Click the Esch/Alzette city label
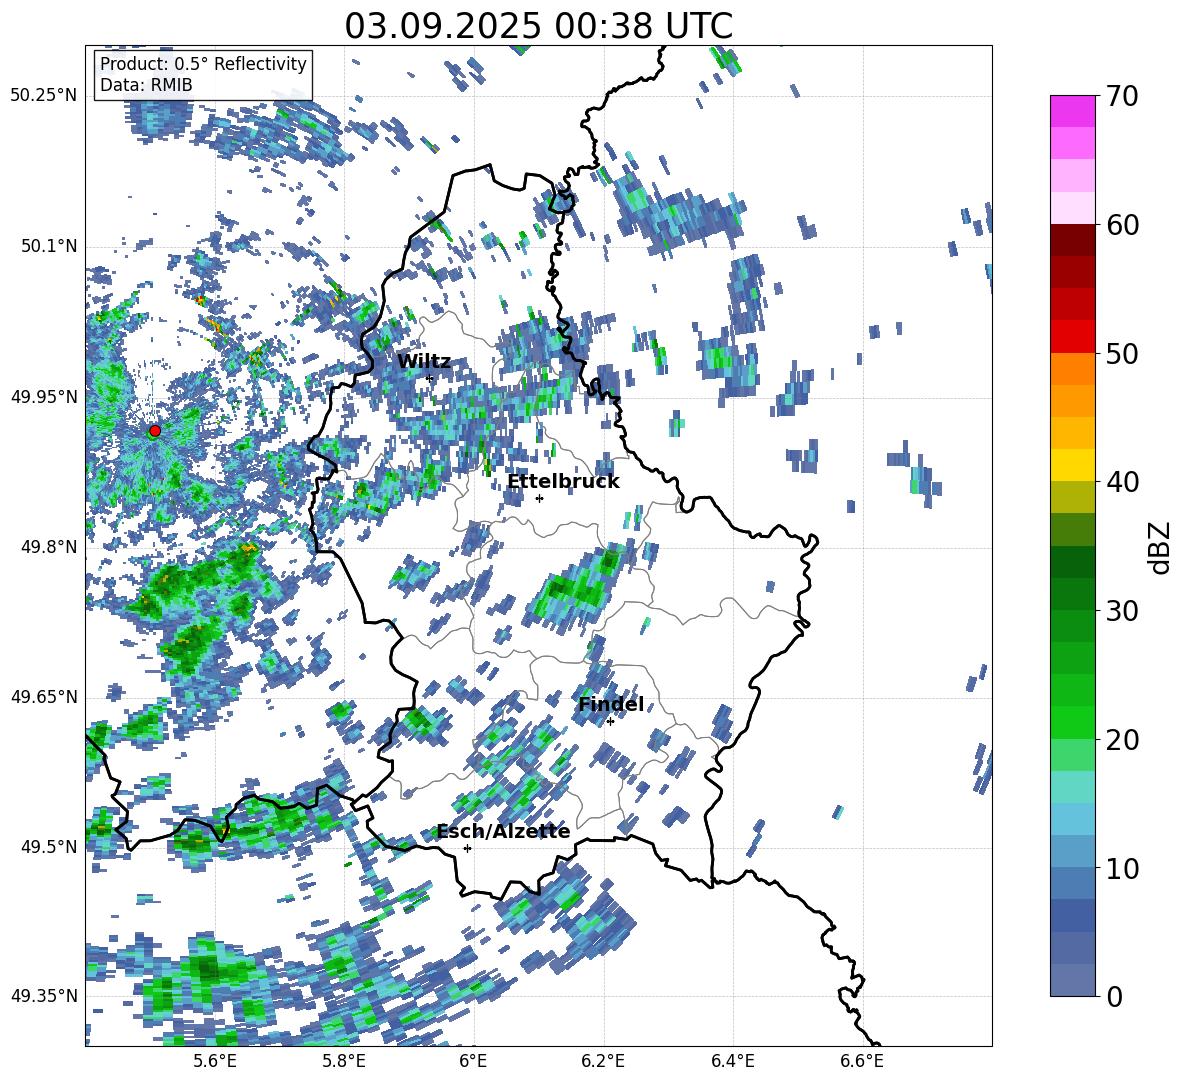 [503, 831]
